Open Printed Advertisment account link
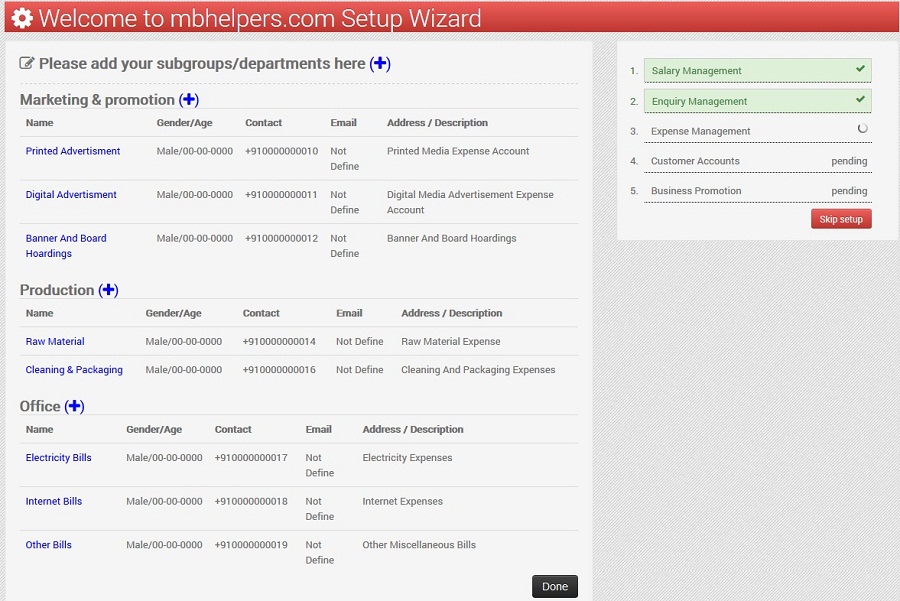900x601 pixels. coord(73,151)
